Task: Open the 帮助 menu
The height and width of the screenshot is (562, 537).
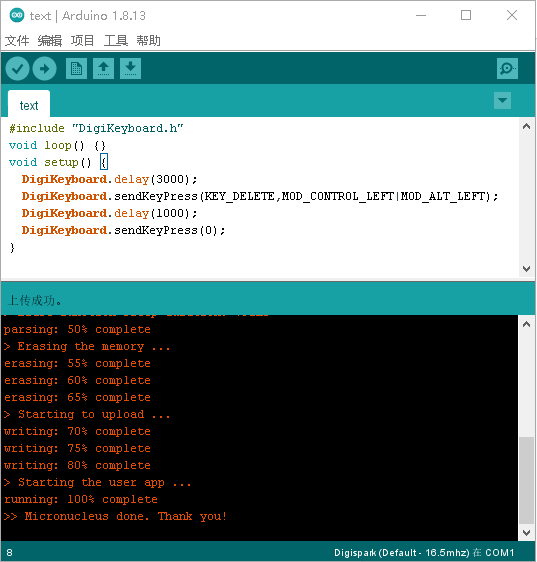Action: click(148, 41)
